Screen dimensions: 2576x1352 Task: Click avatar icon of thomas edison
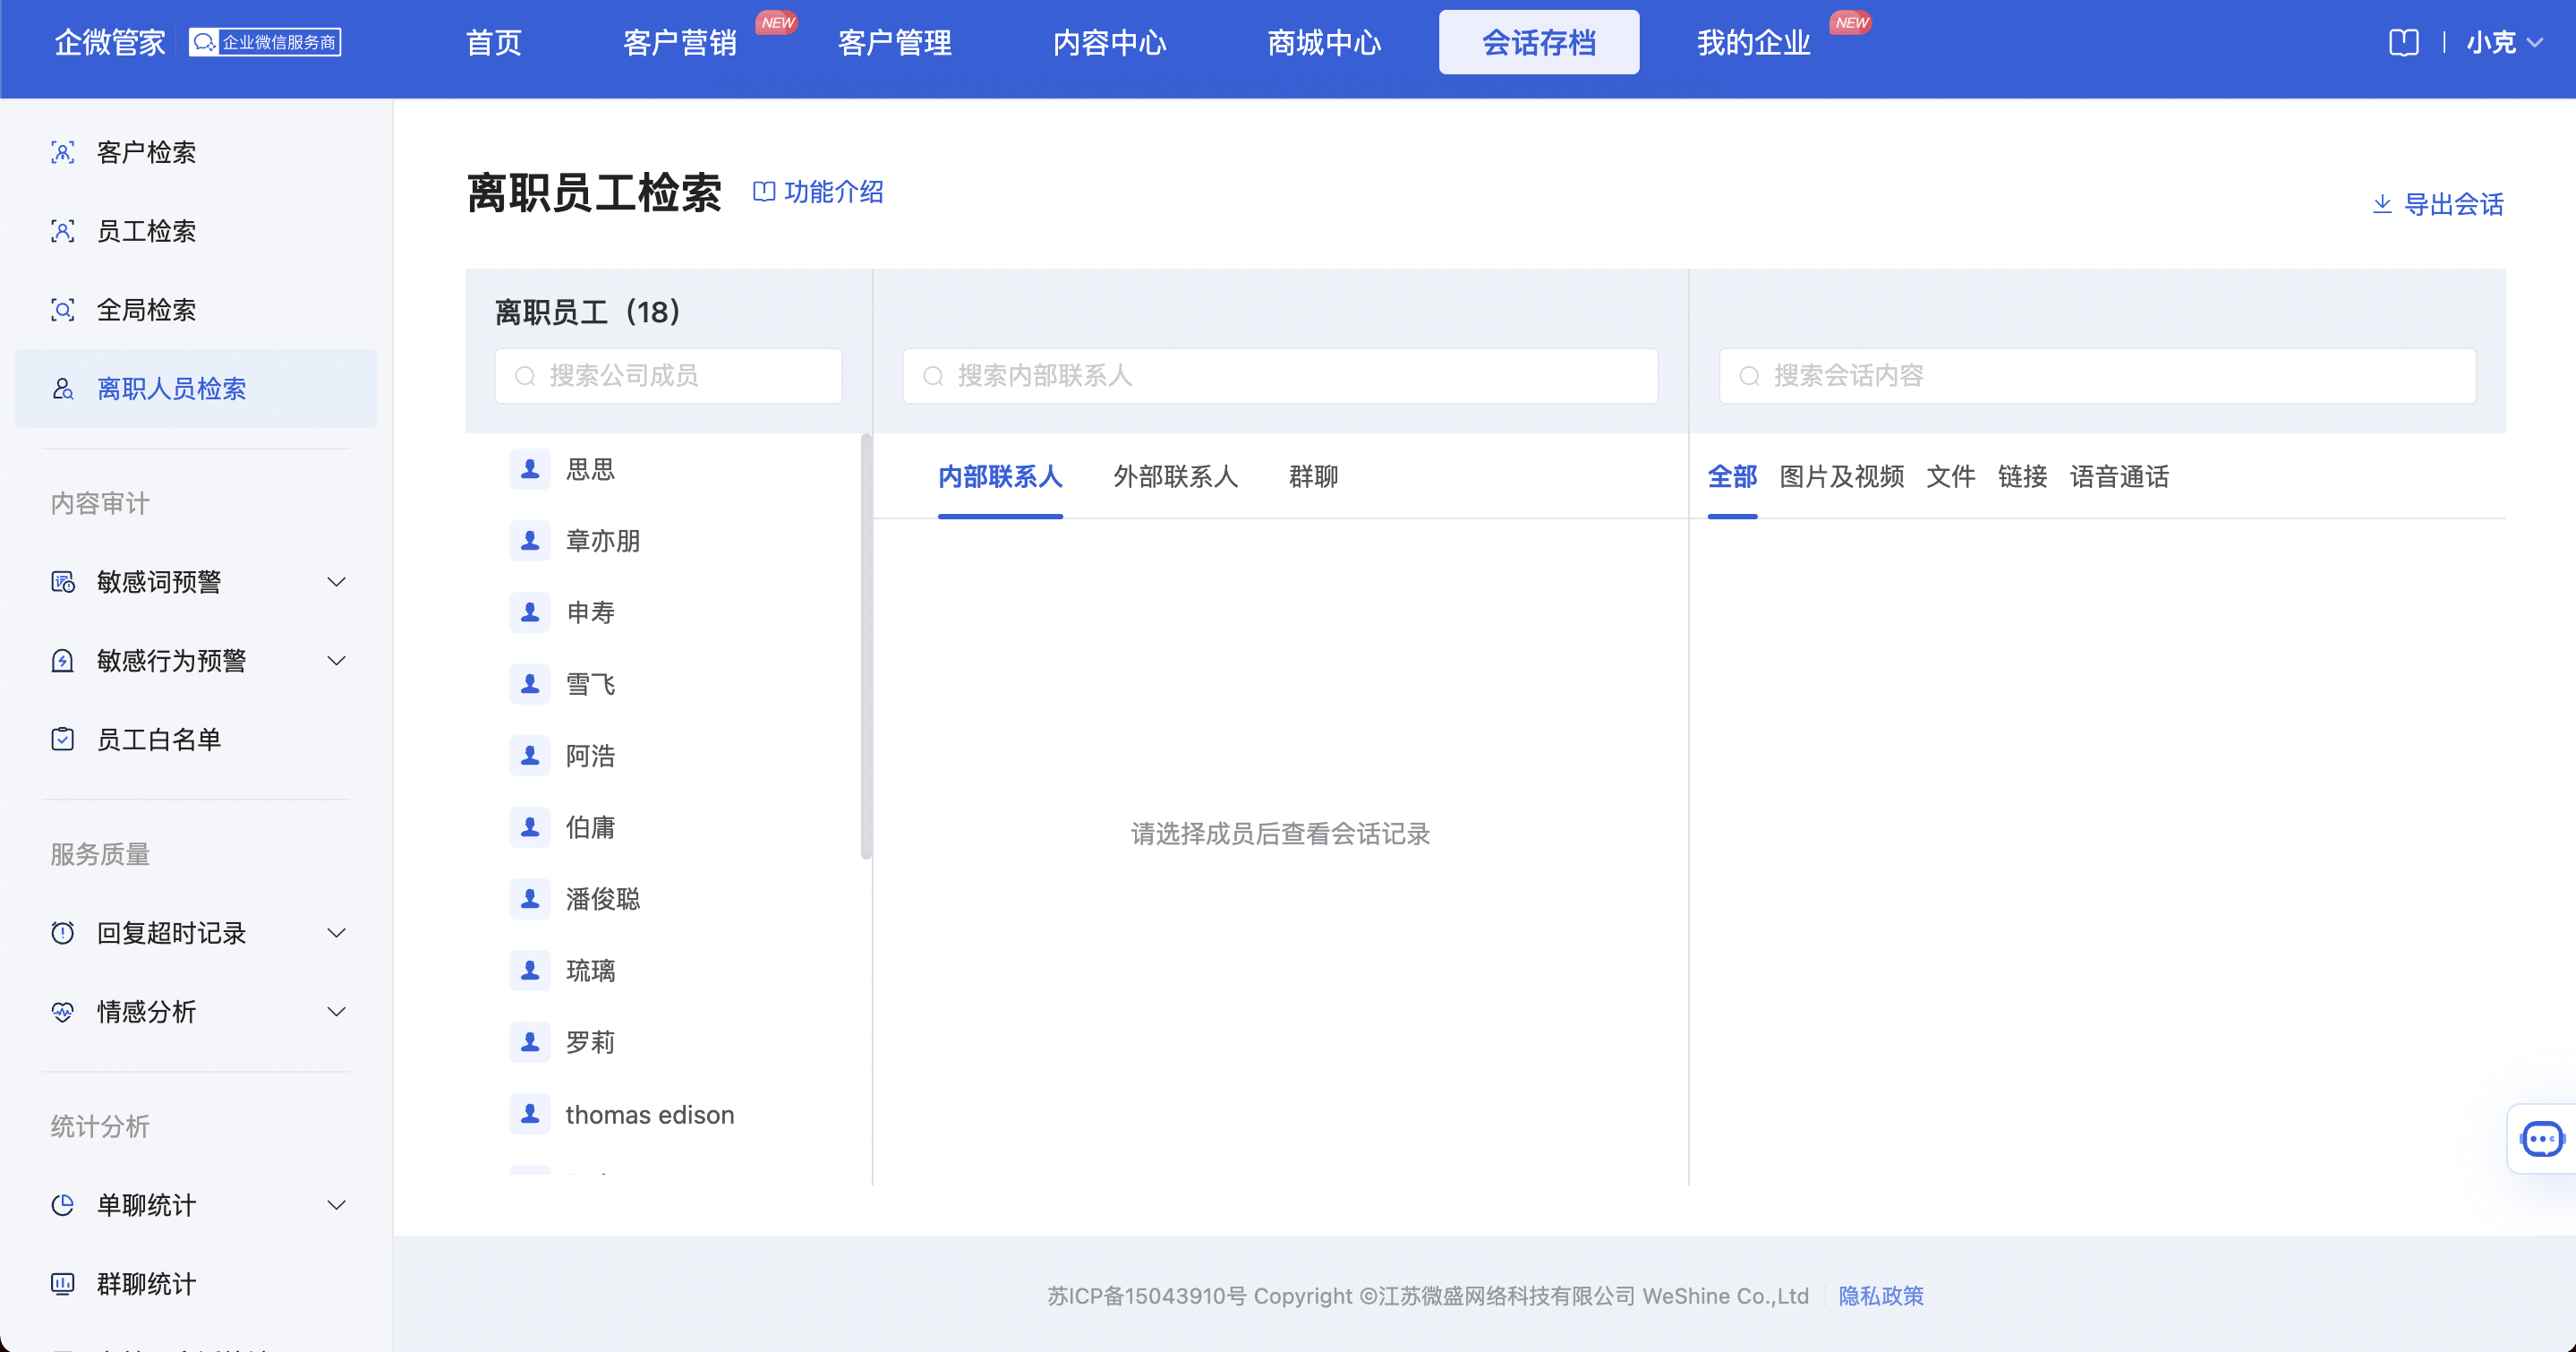coord(530,1114)
